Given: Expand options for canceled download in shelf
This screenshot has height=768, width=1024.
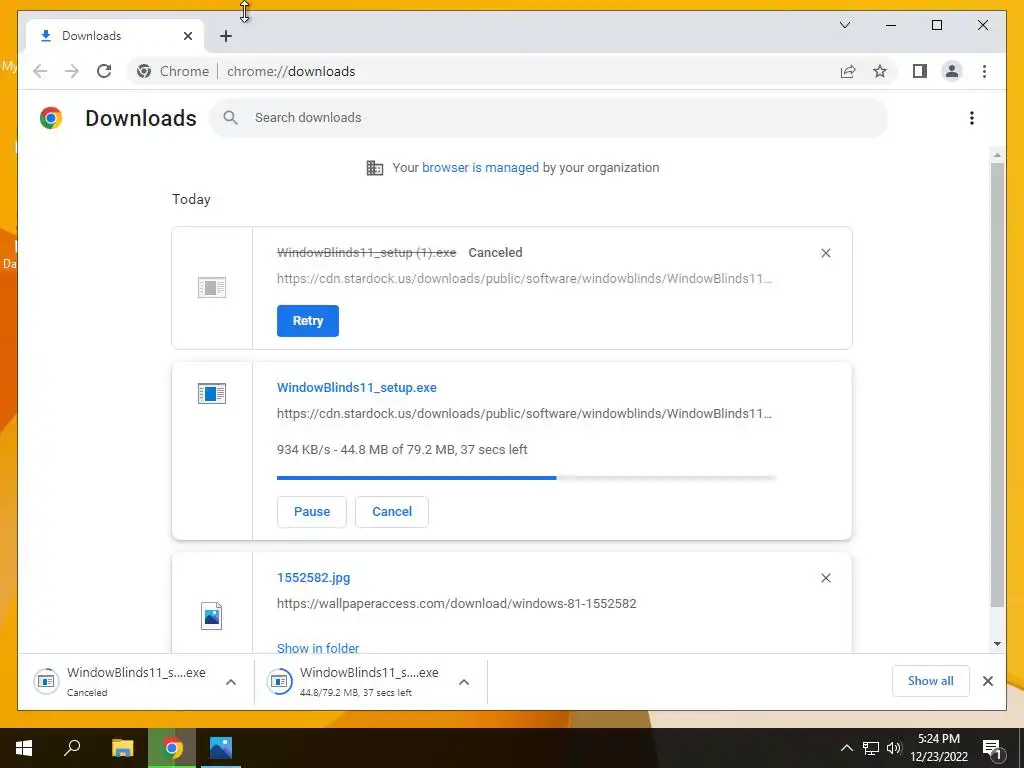Looking at the screenshot, I should (x=231, y=682).
